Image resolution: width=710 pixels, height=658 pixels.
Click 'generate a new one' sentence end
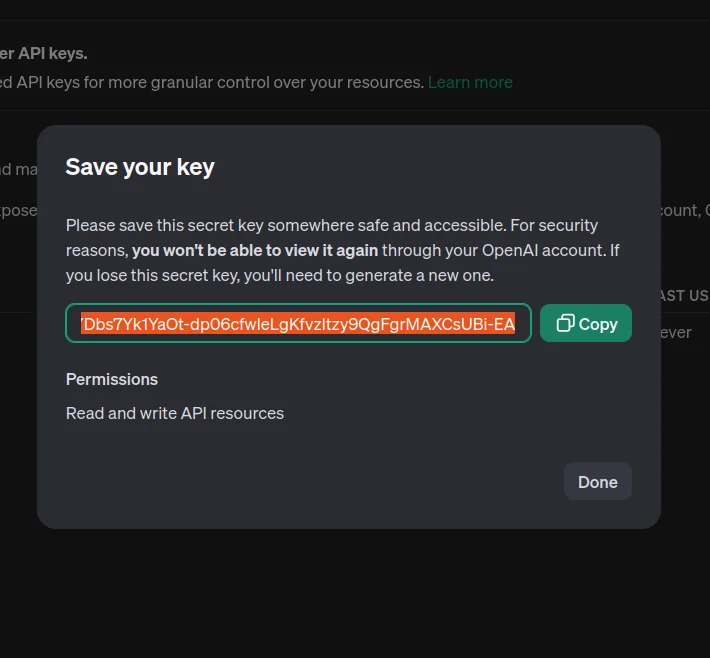tap(419, 275)
